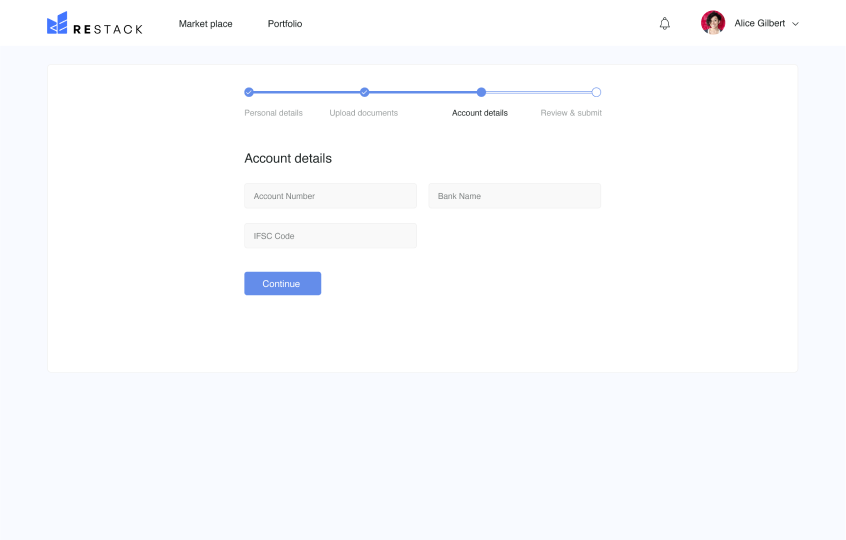Click the Upload documents step label

tap(364, 113)
